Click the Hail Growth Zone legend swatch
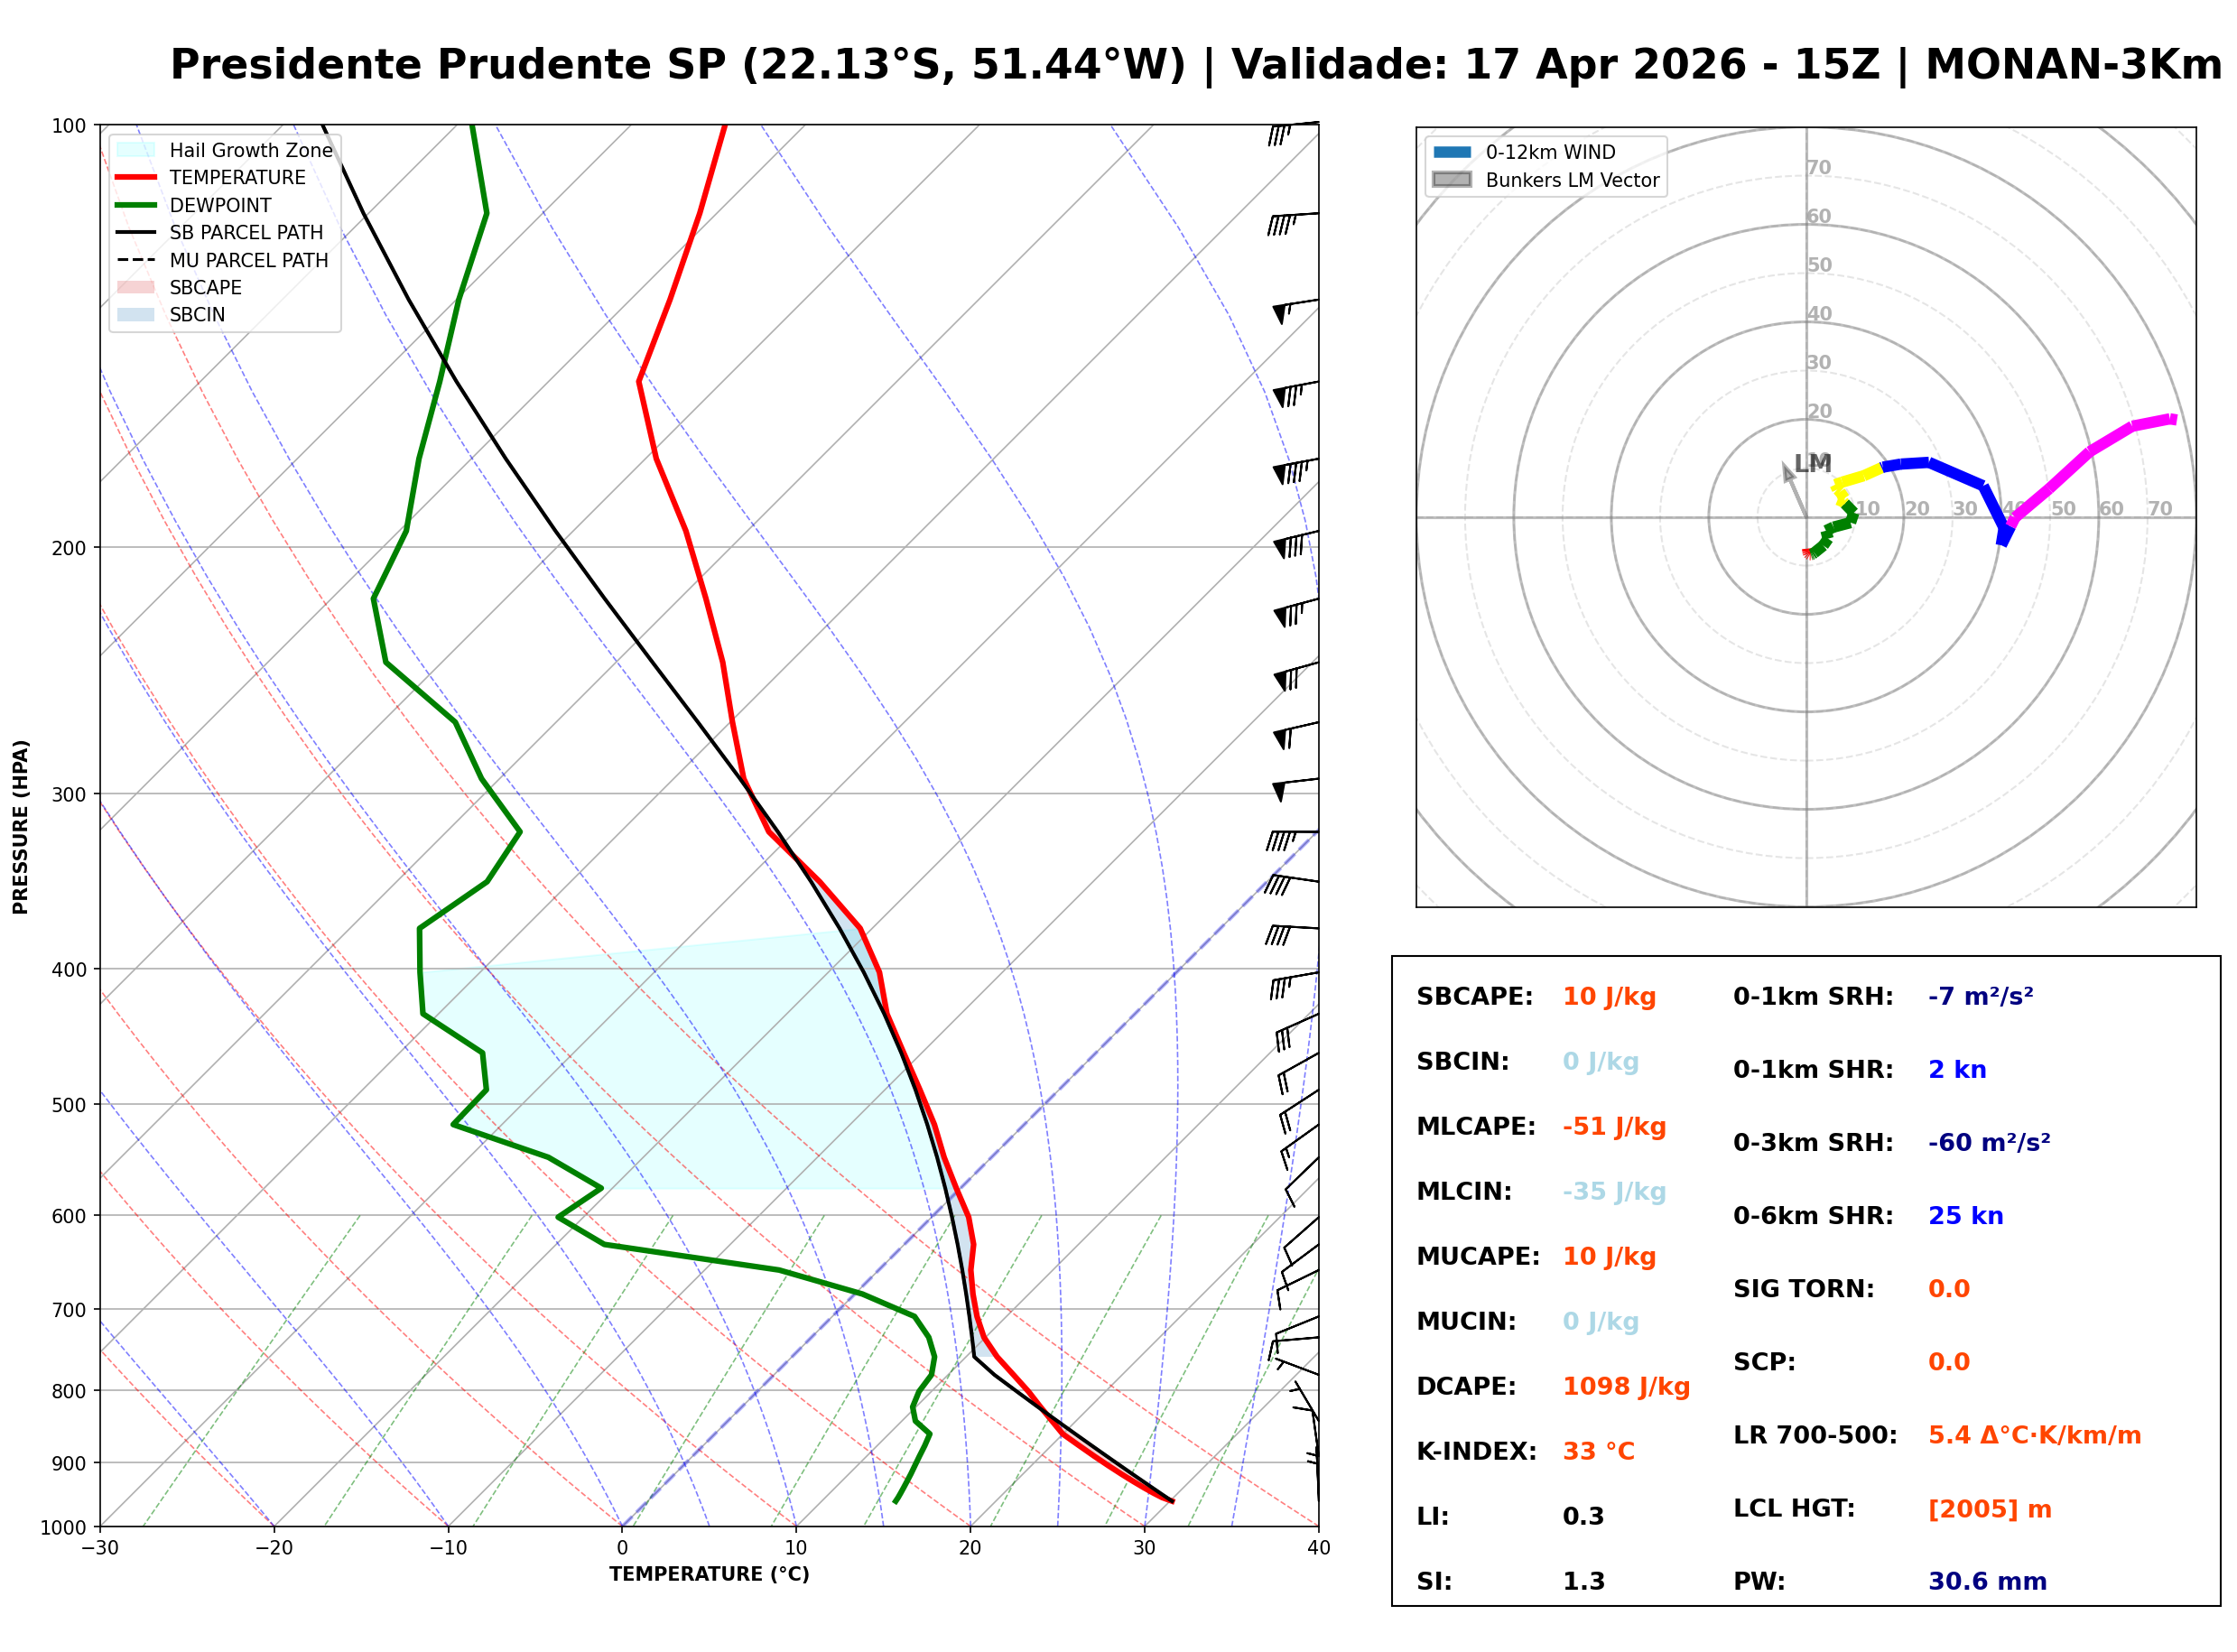Screen dimensions: 2237x1652 pyautogui.click(x=136, y=150)
